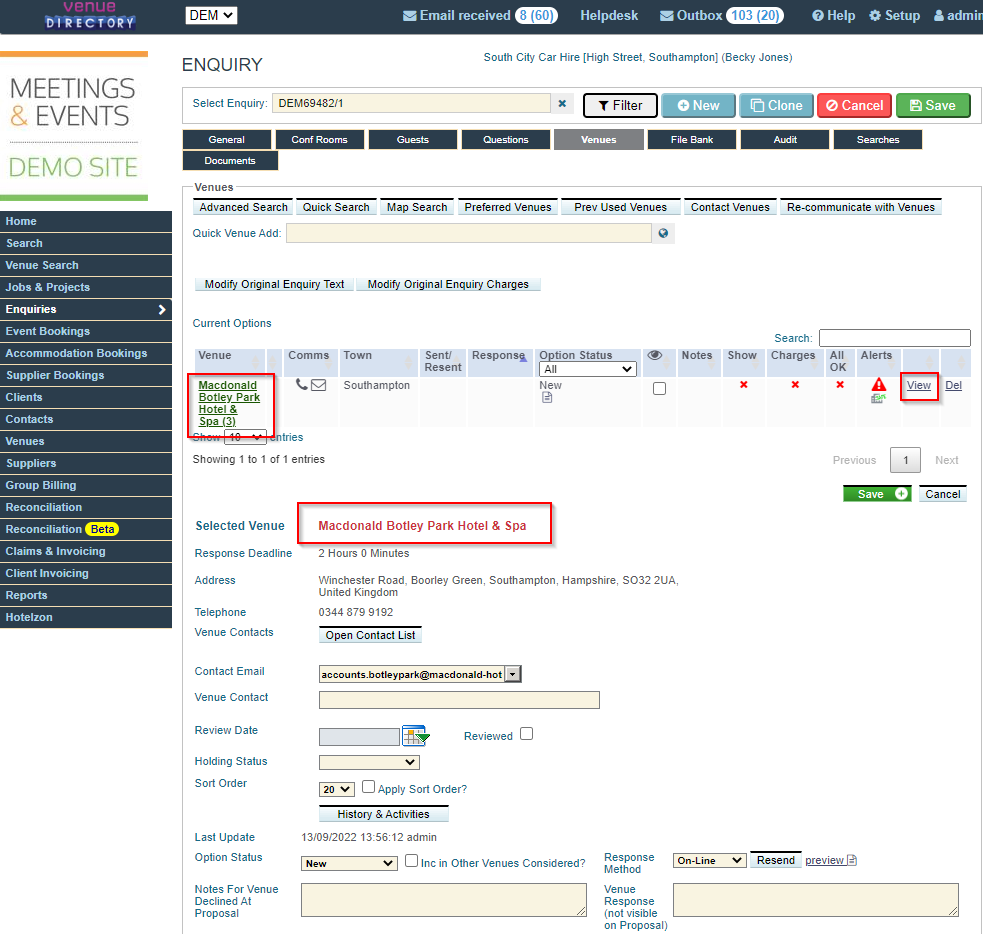983x934 pixels.
Task: Click the red X in Charges column
Action: (x=795, y=384)
